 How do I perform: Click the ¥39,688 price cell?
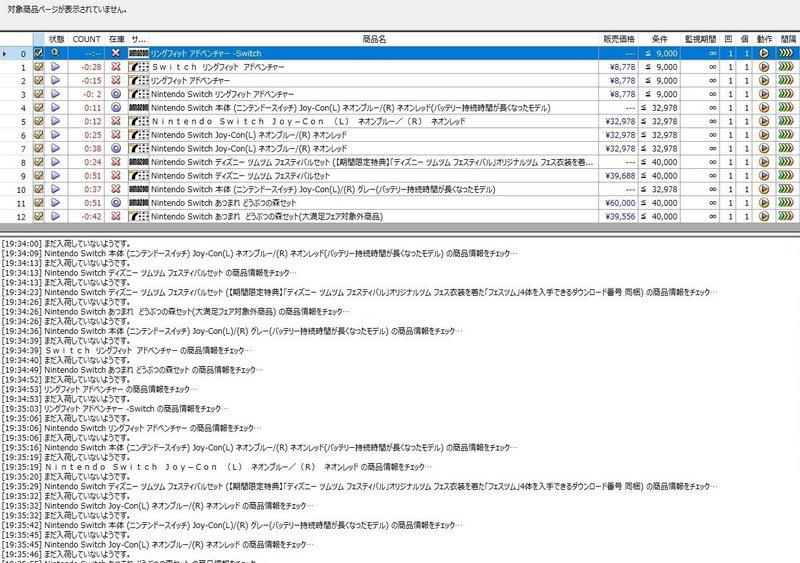620,176
